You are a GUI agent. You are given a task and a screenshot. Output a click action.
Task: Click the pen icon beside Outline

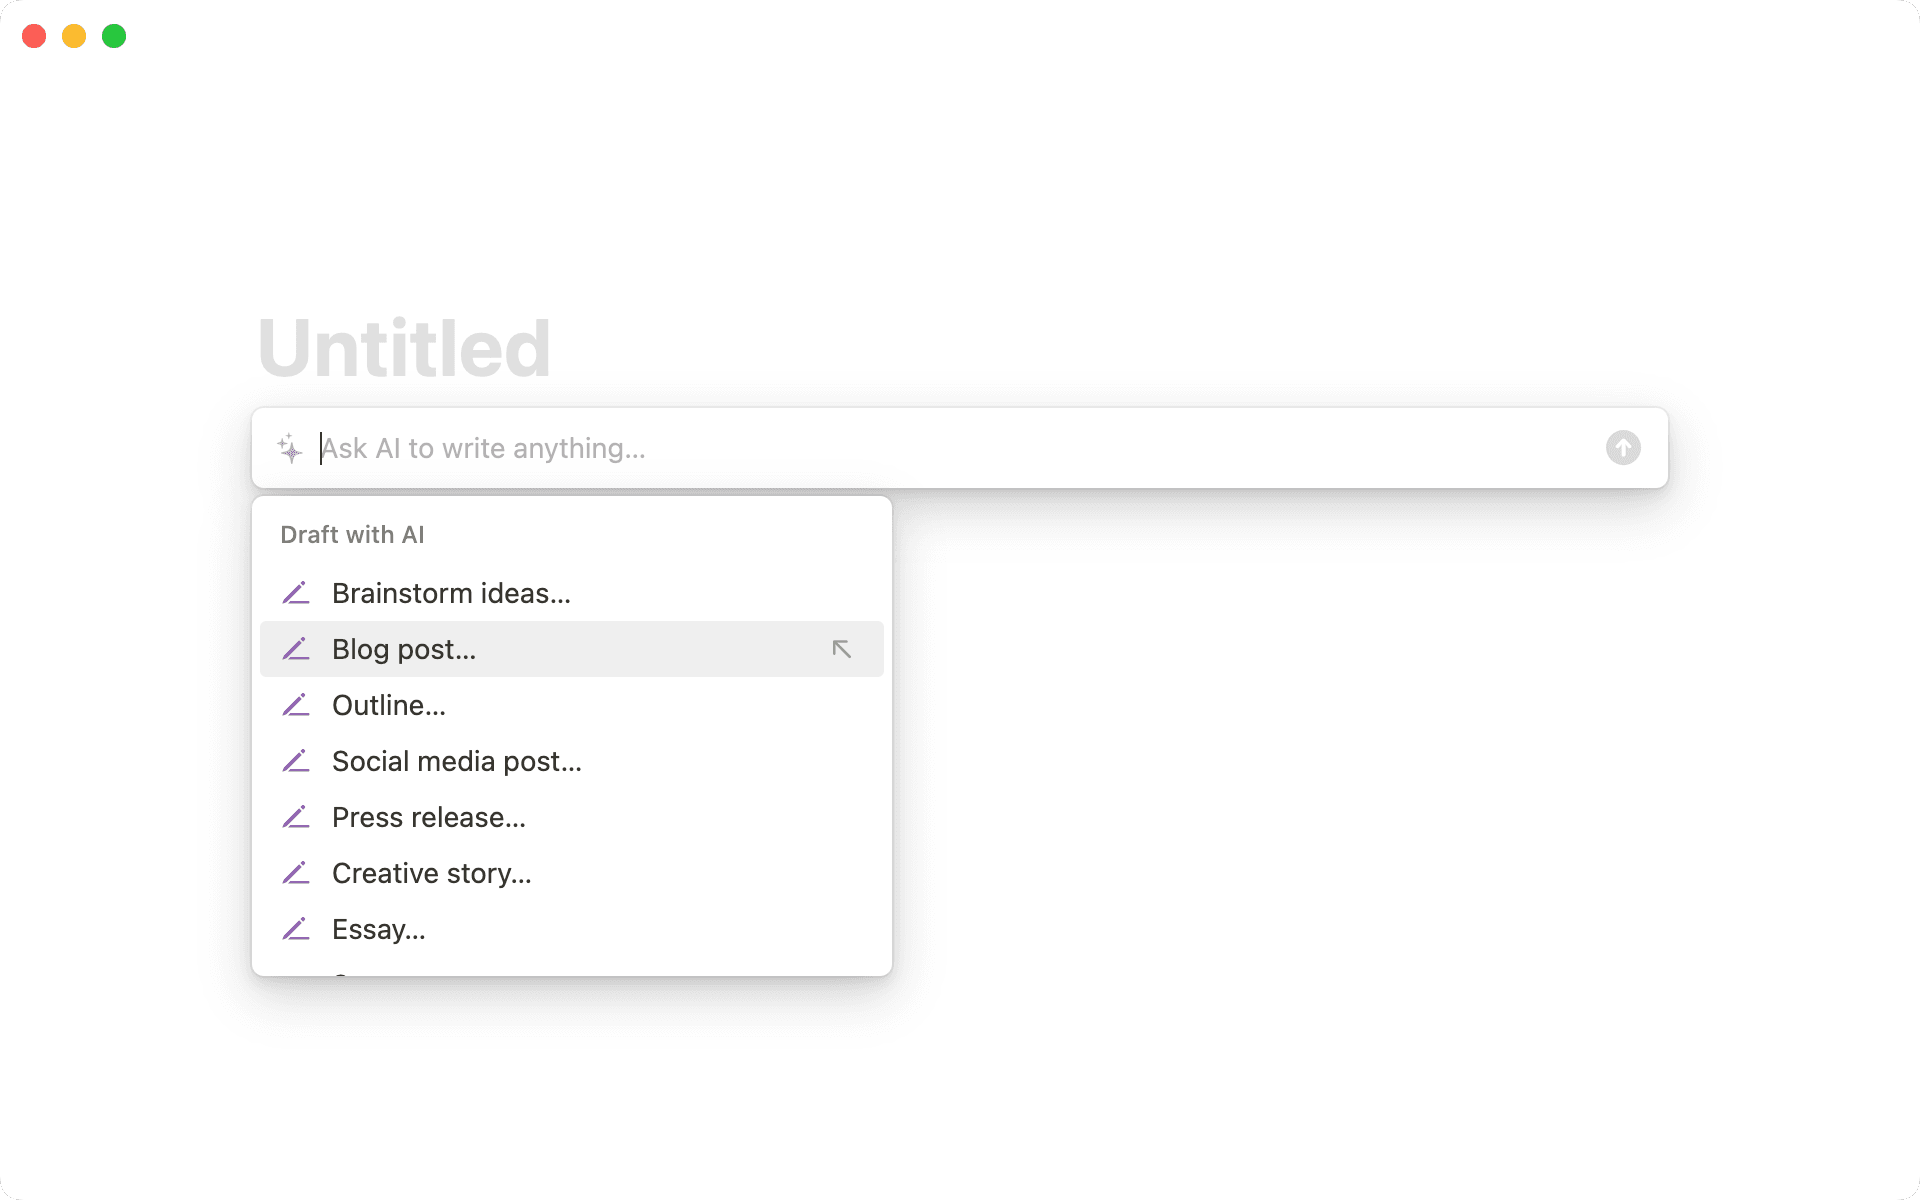point(297,705)
